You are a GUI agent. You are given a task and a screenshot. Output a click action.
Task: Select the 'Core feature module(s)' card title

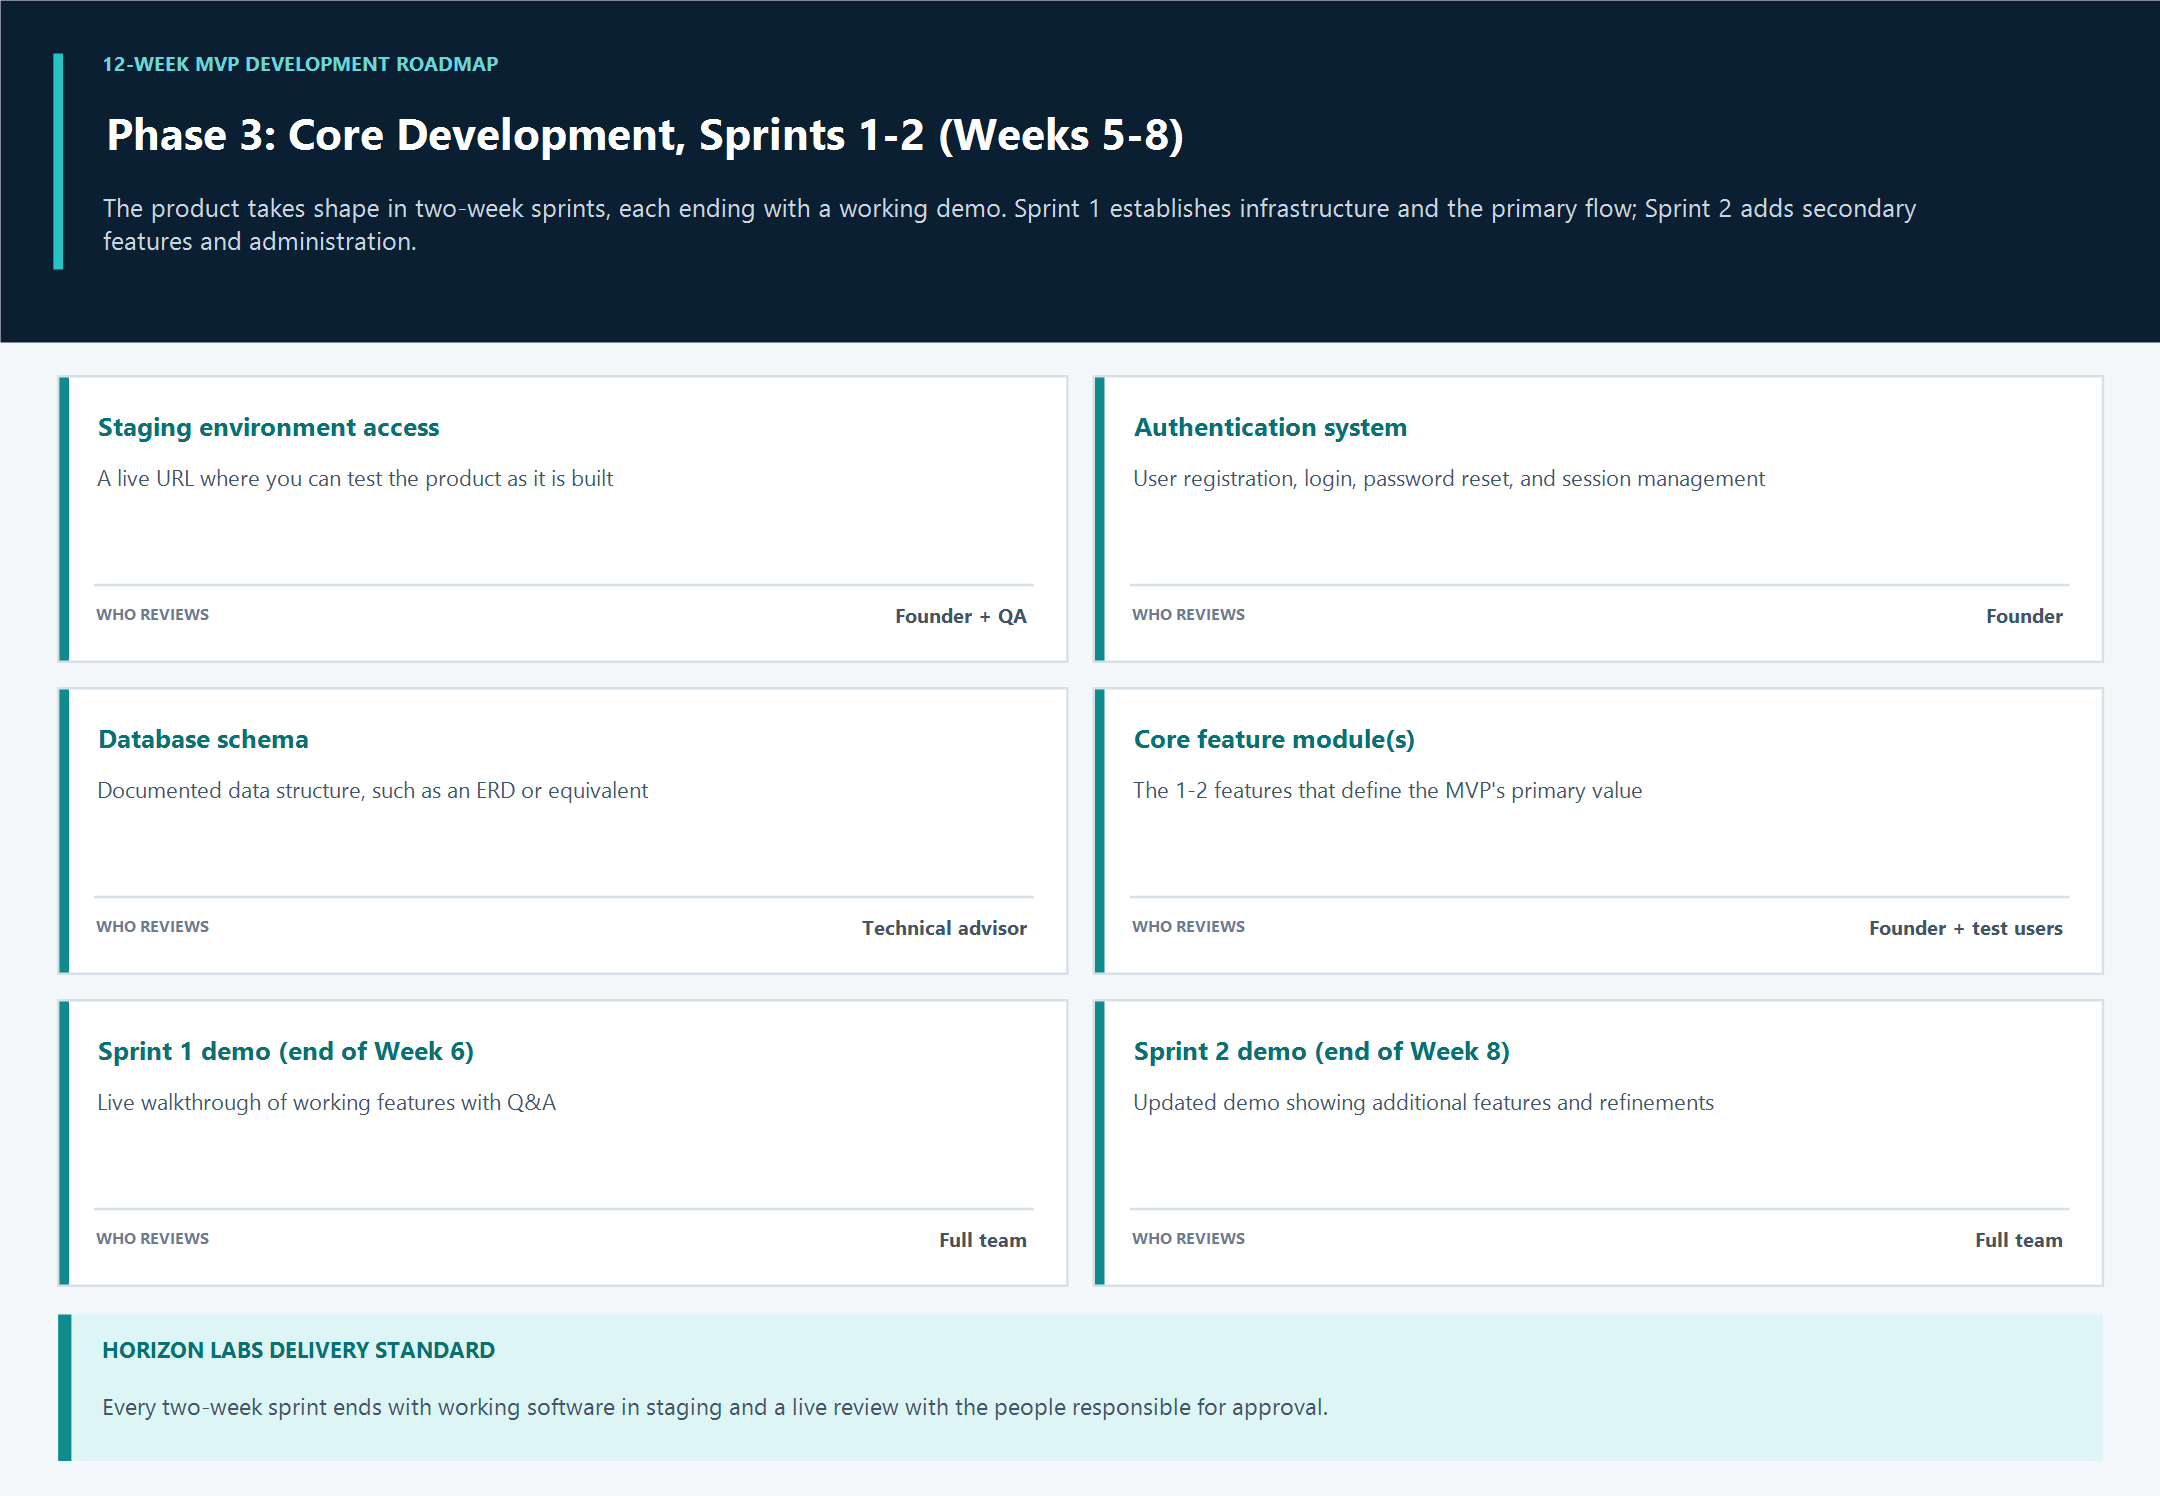[1274, 739]
